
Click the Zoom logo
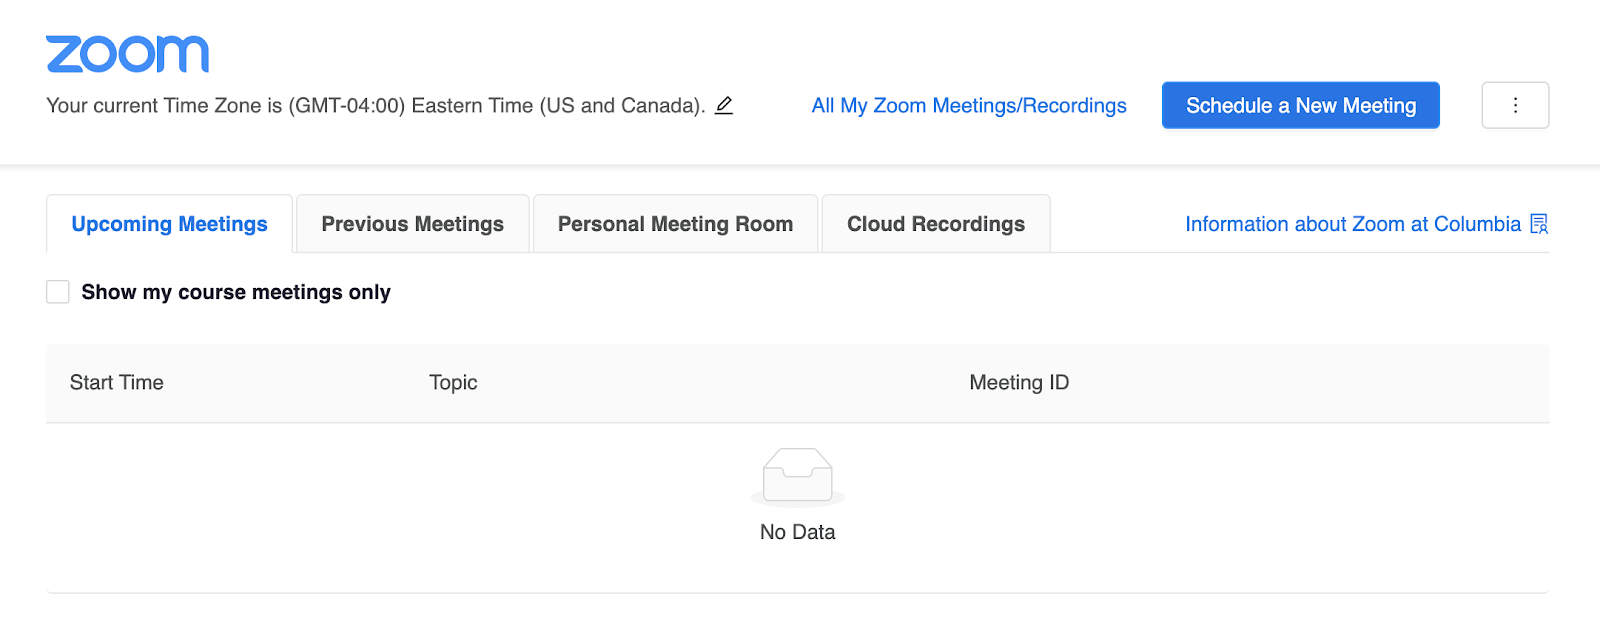[x=128, y=54]
